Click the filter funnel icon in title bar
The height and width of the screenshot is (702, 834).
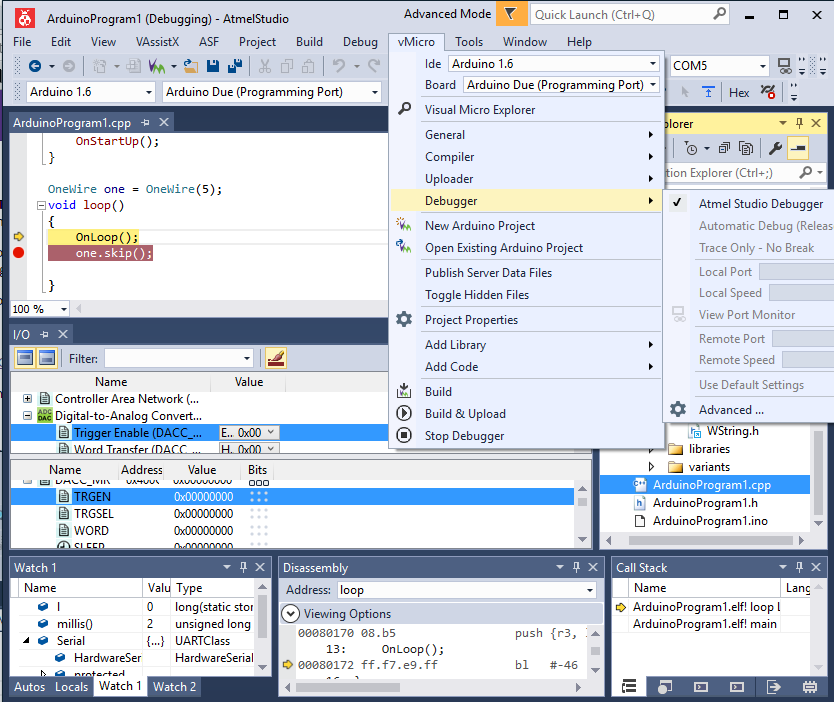pos(511,14)
